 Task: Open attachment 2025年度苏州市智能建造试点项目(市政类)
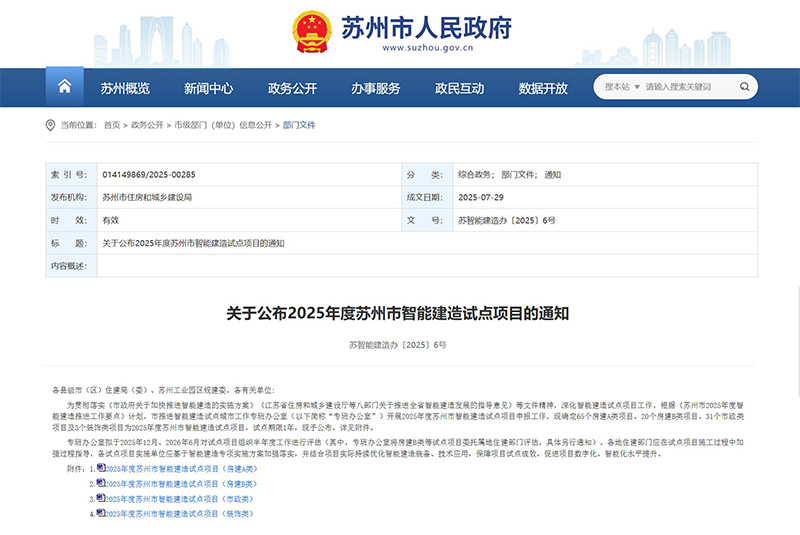pyautogui.click(x=179, y=499)
